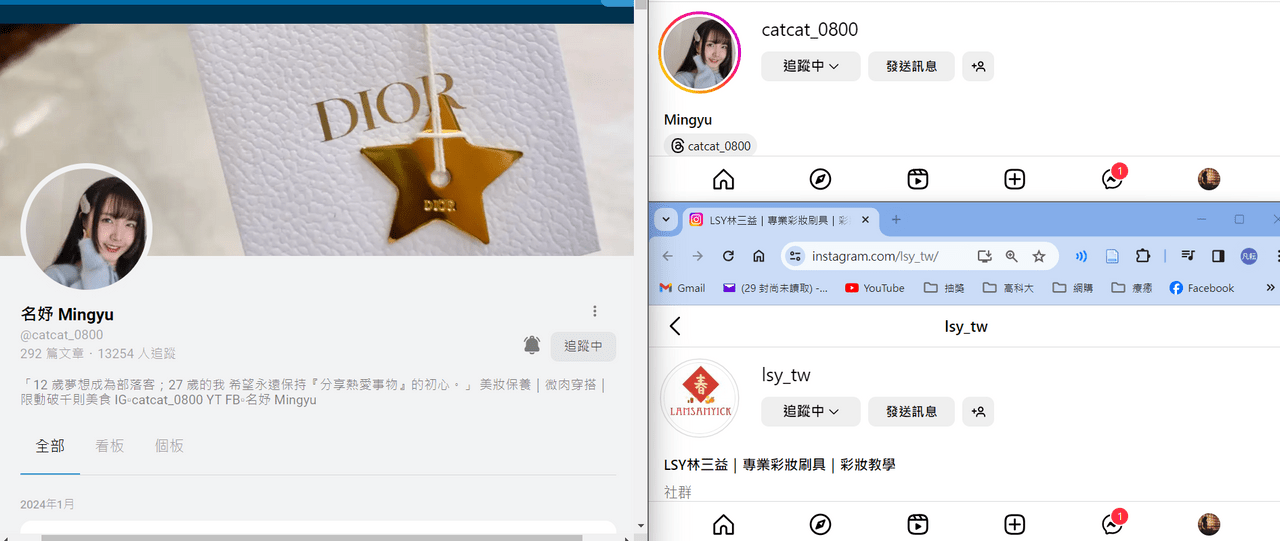Open Chrome tab search dropdown
The image size is (1280, 541).
[666, 220]
